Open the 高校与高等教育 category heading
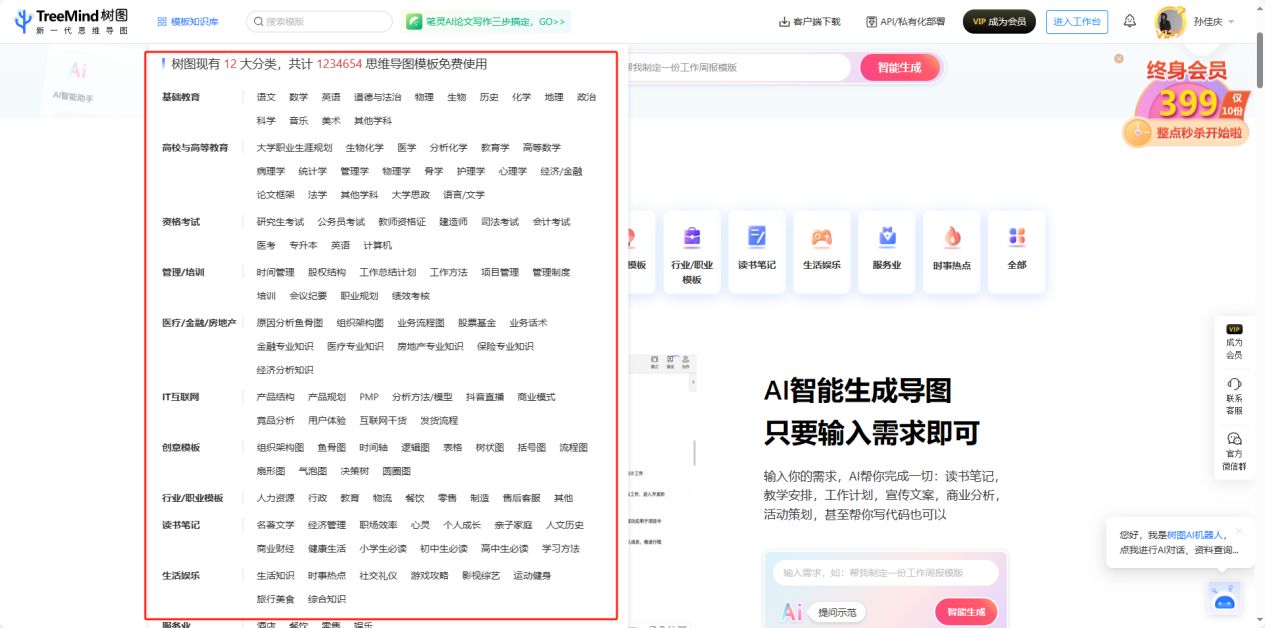The height and width of the screenshot is (628, 1265). click(195, 147)
